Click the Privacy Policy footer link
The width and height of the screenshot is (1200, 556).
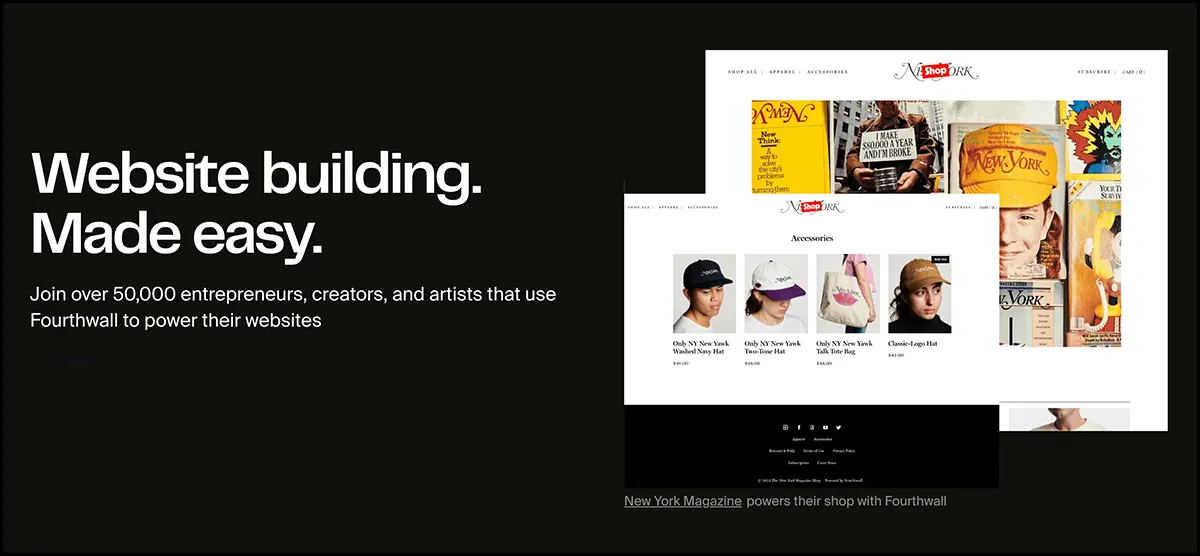coord(844,451)
